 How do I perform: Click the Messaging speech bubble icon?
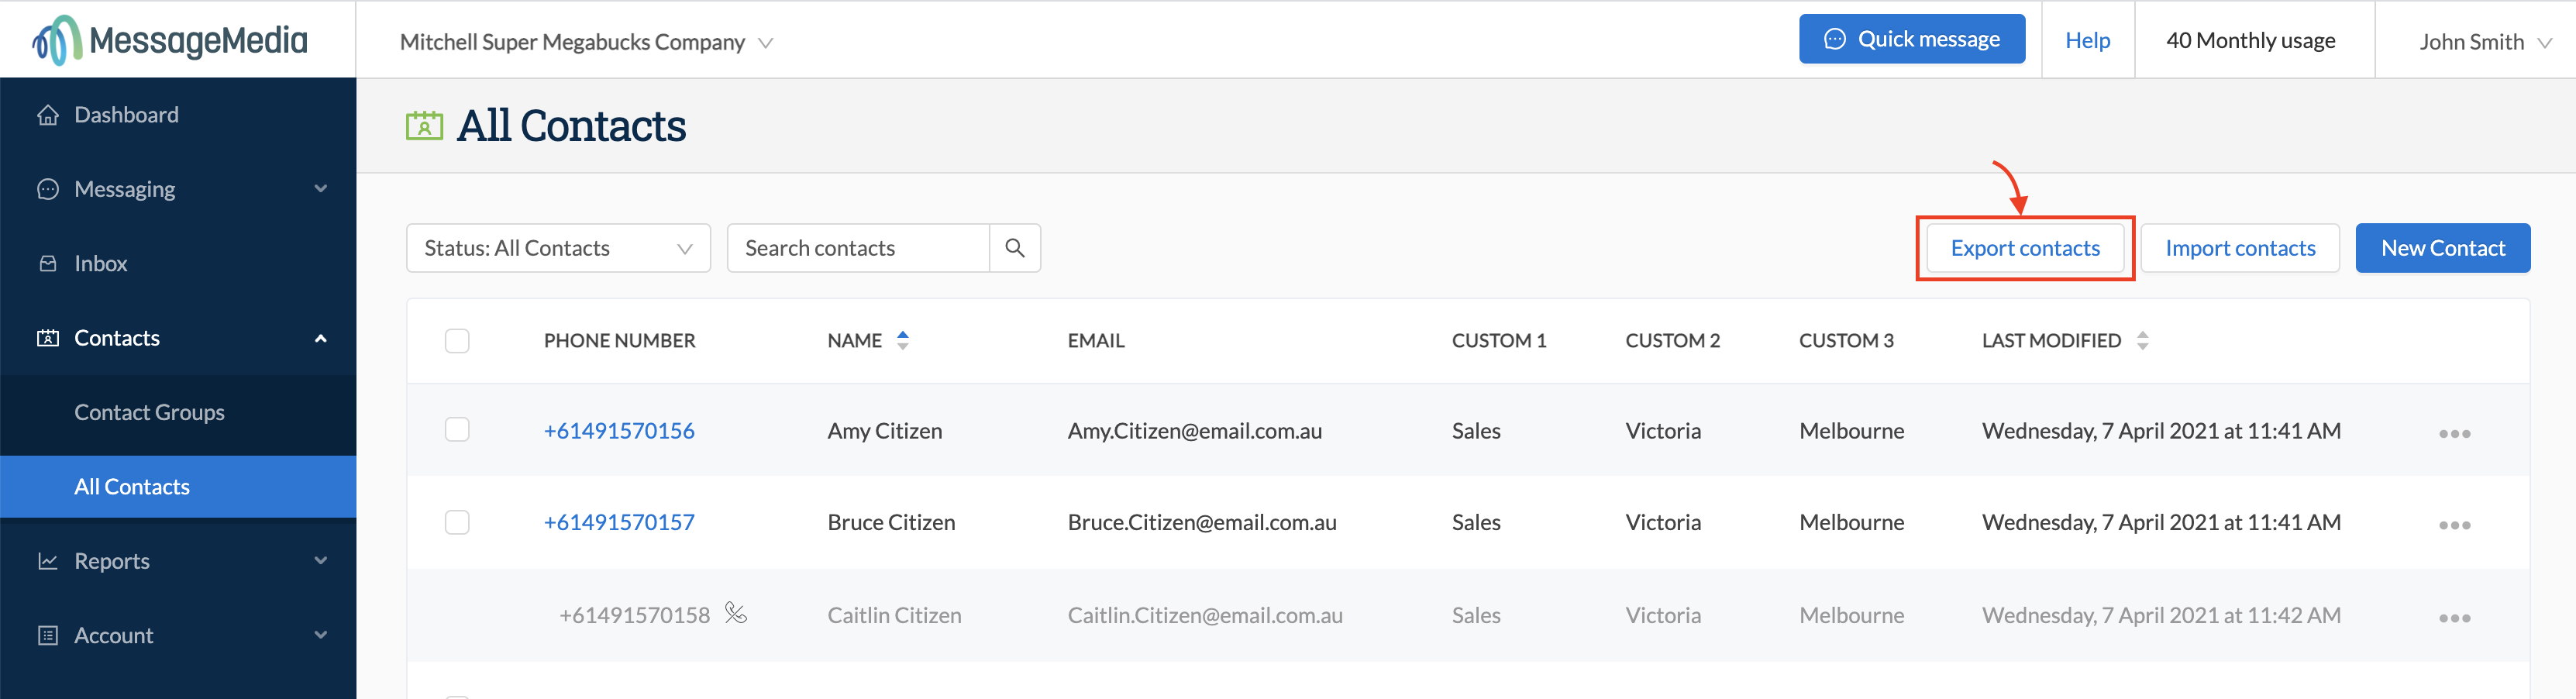coord(48,188)
